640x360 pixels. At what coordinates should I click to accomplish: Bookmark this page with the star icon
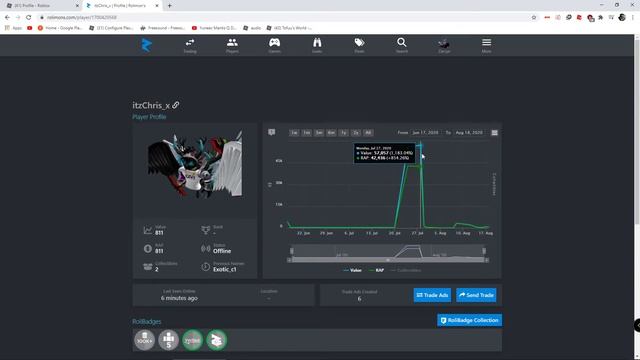(x=534, y=18)
